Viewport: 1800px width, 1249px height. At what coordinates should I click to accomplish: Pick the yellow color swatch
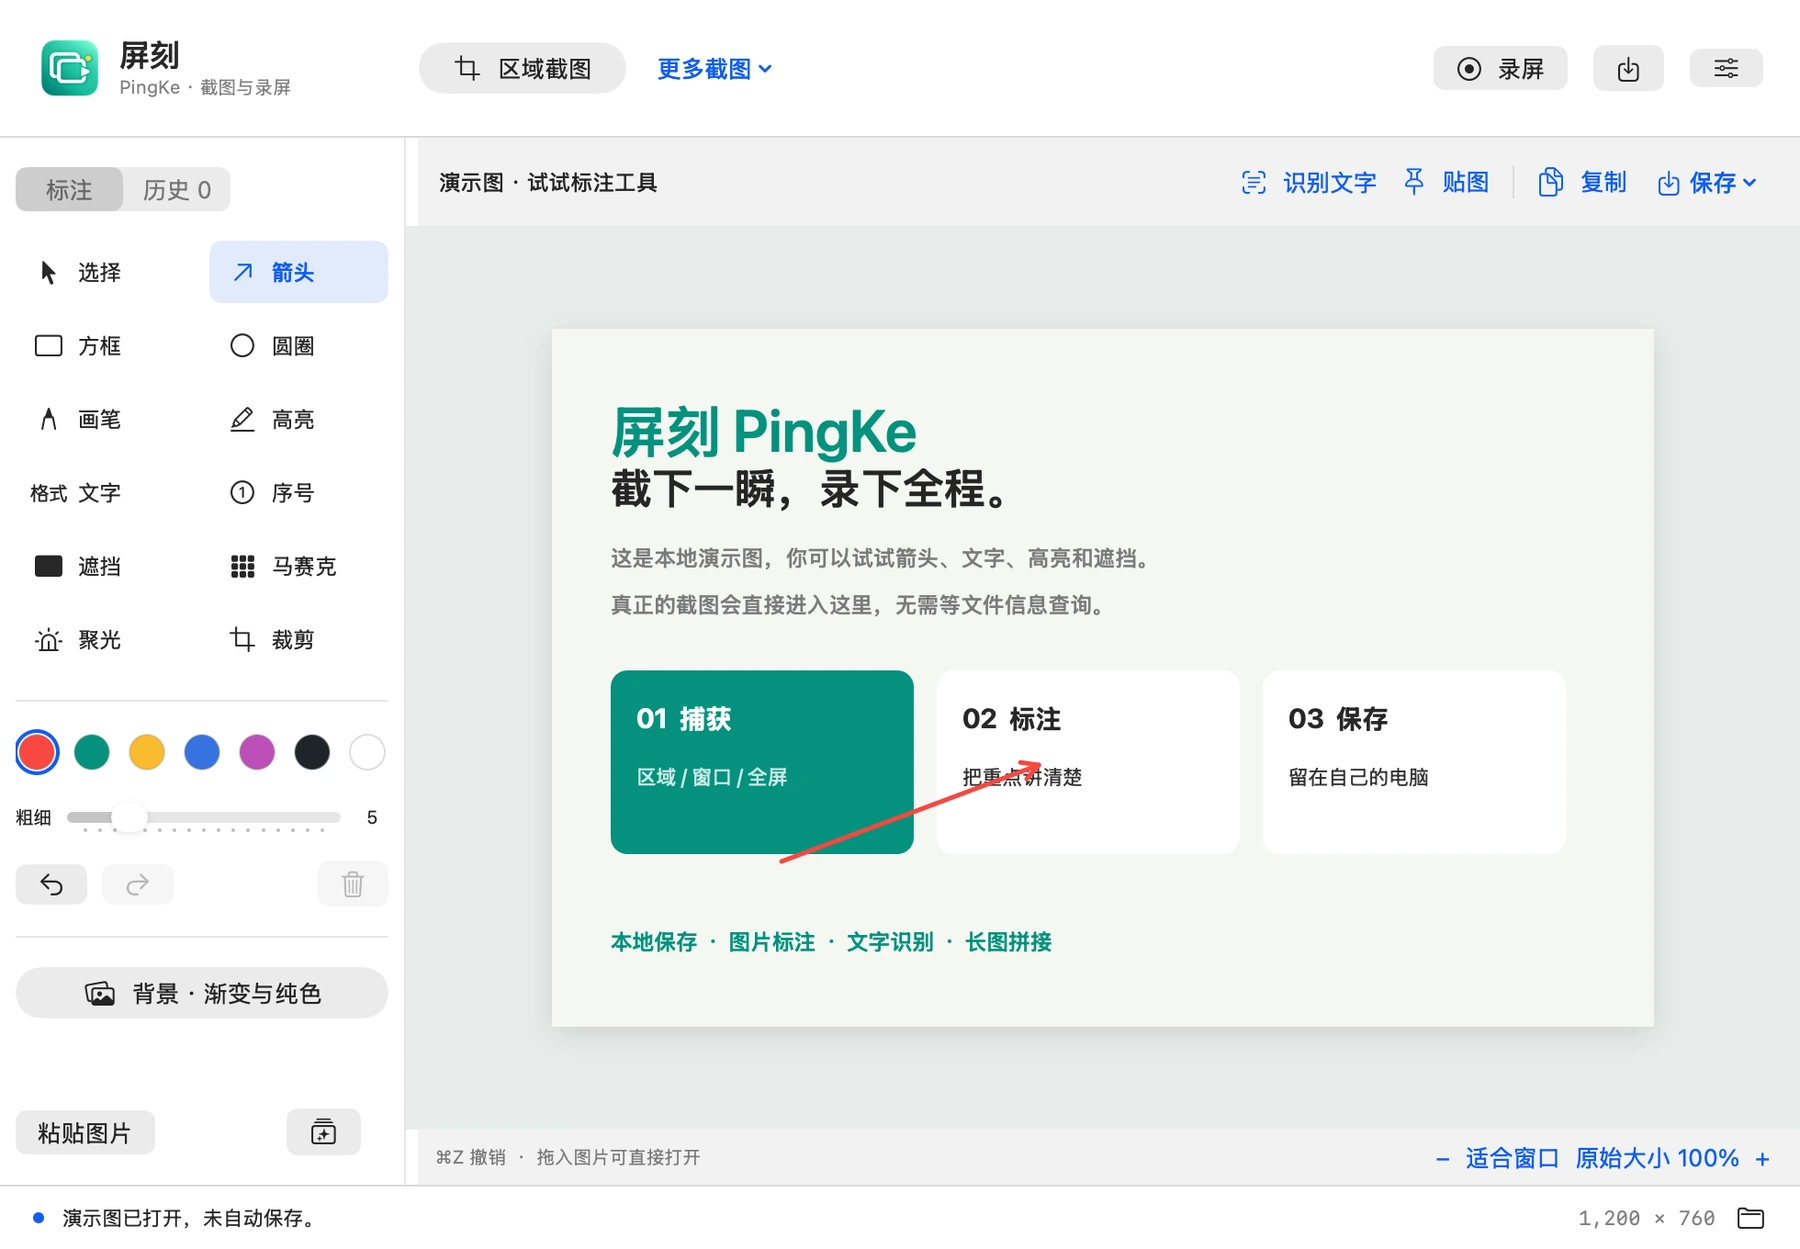click(x=147, y=752)
